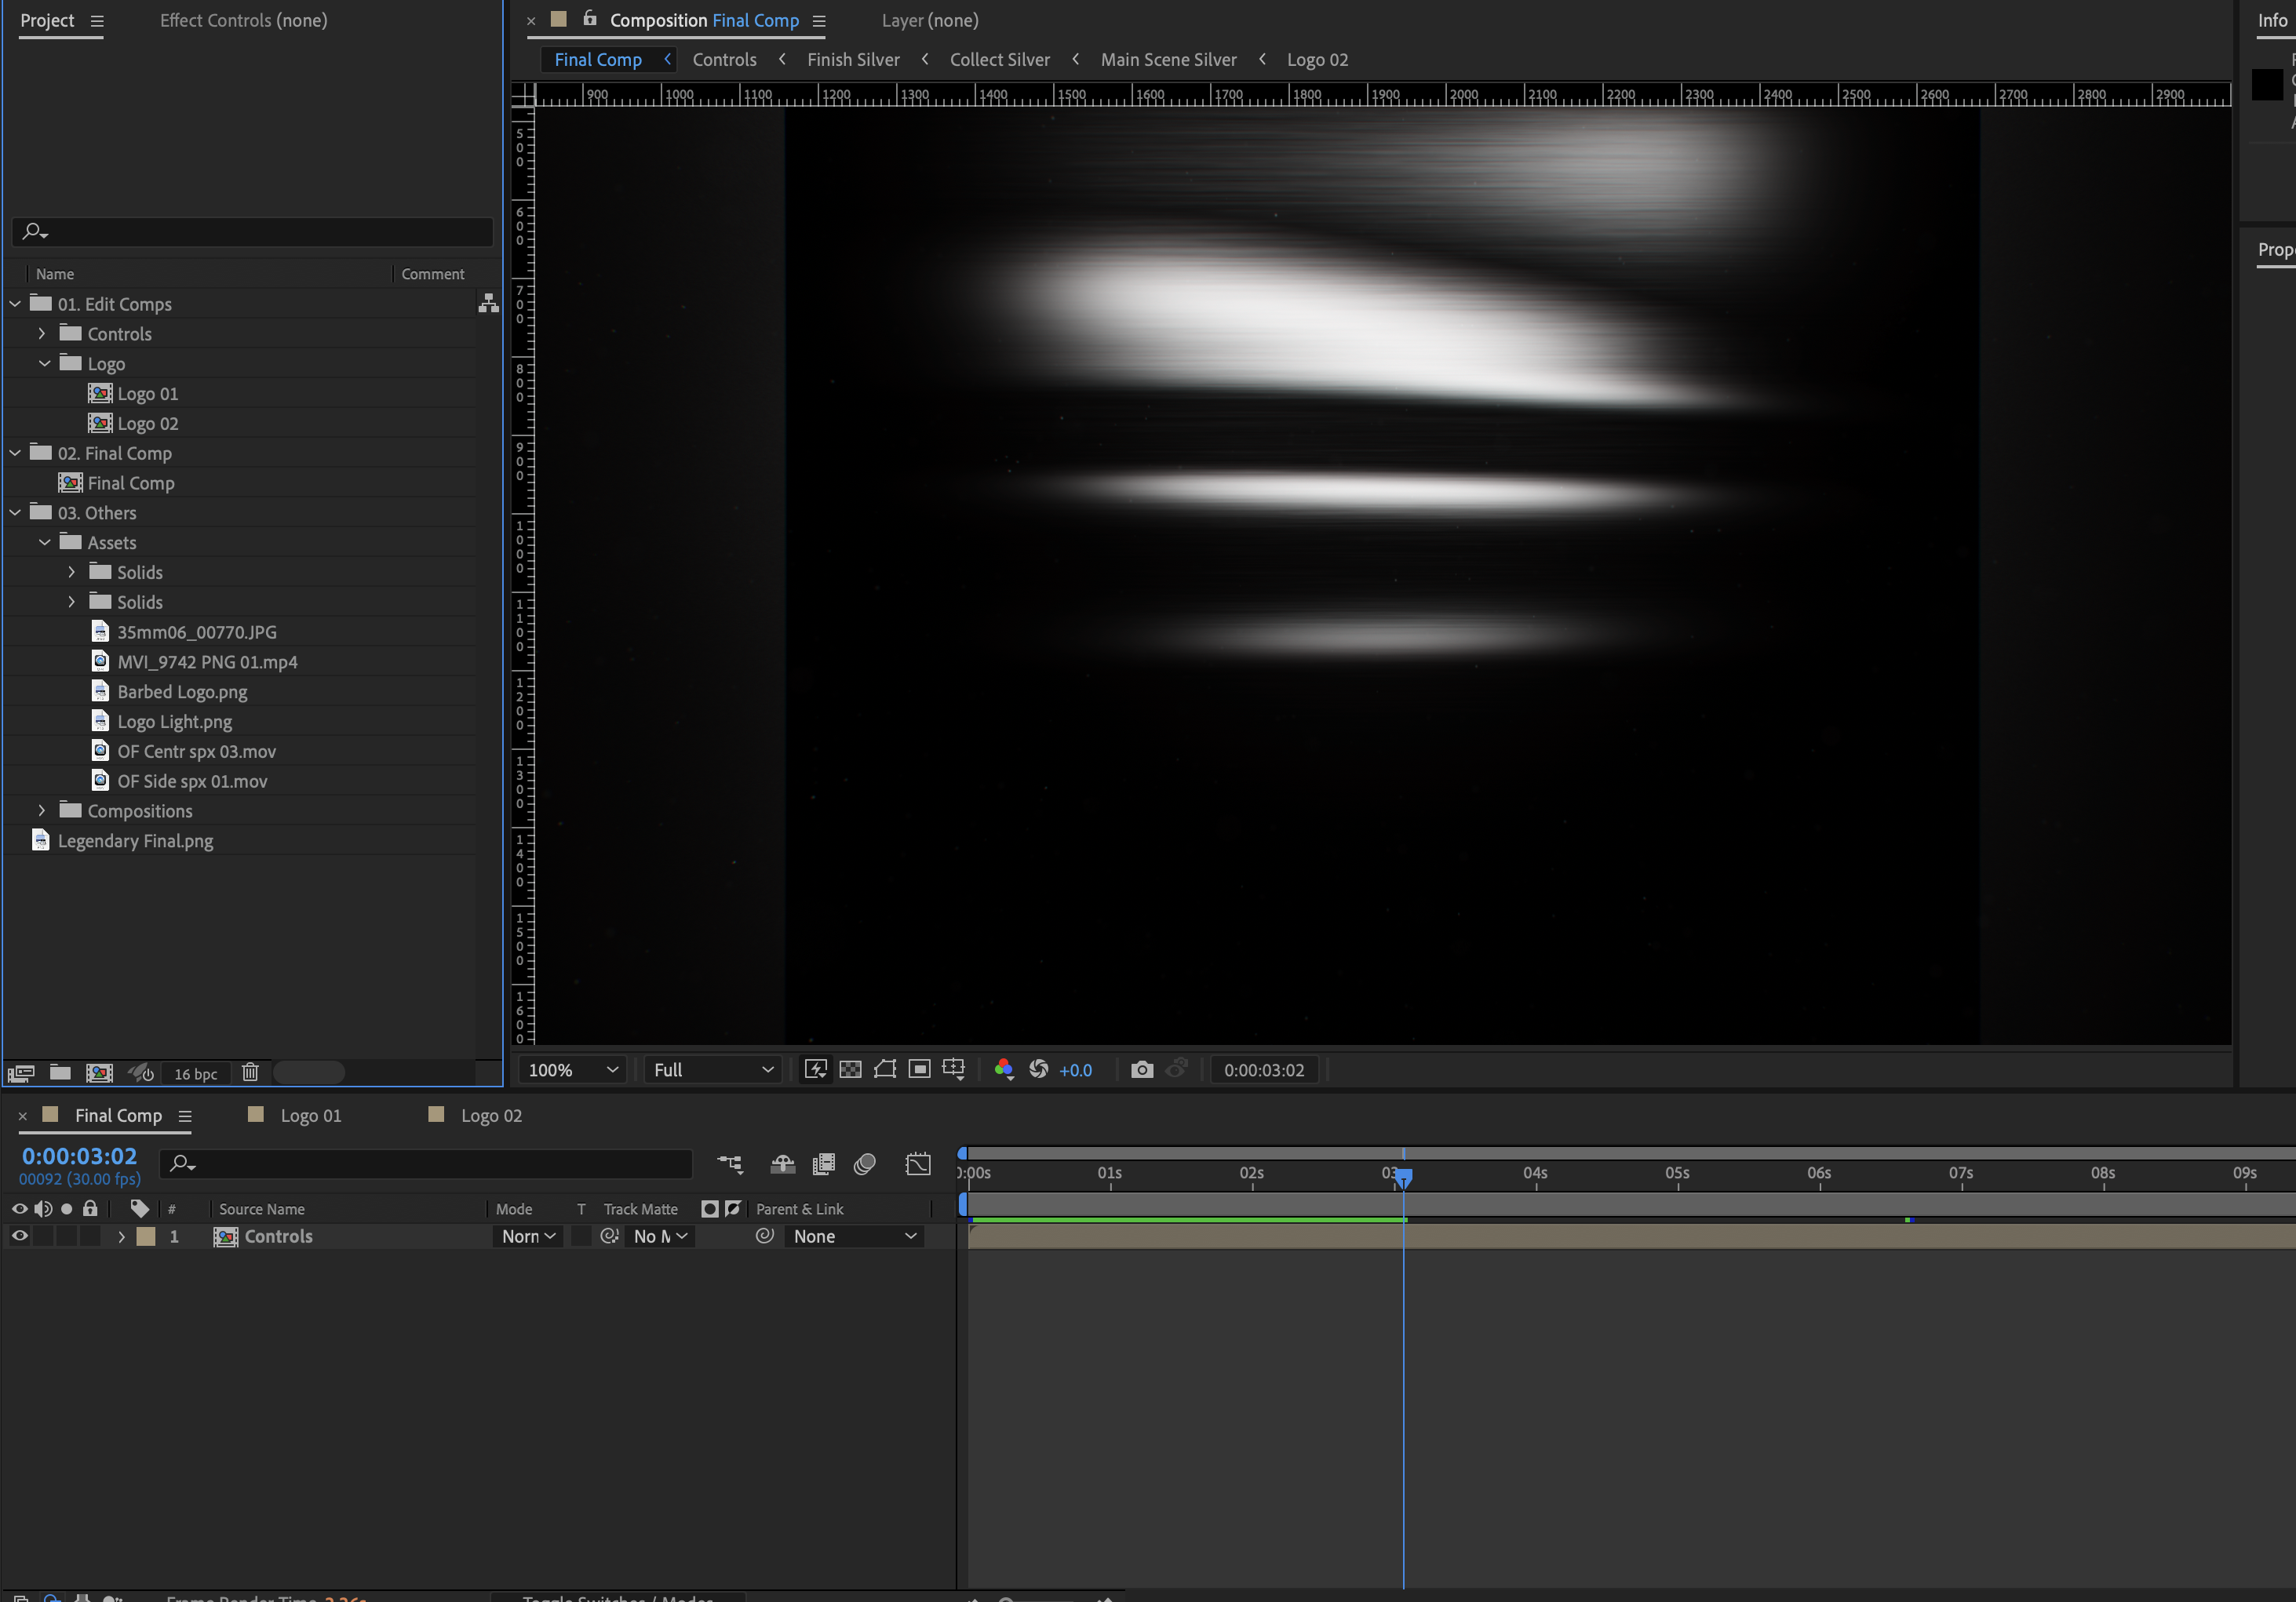Open the Composition Mini-Flowchart

[x=731, y=1164]
